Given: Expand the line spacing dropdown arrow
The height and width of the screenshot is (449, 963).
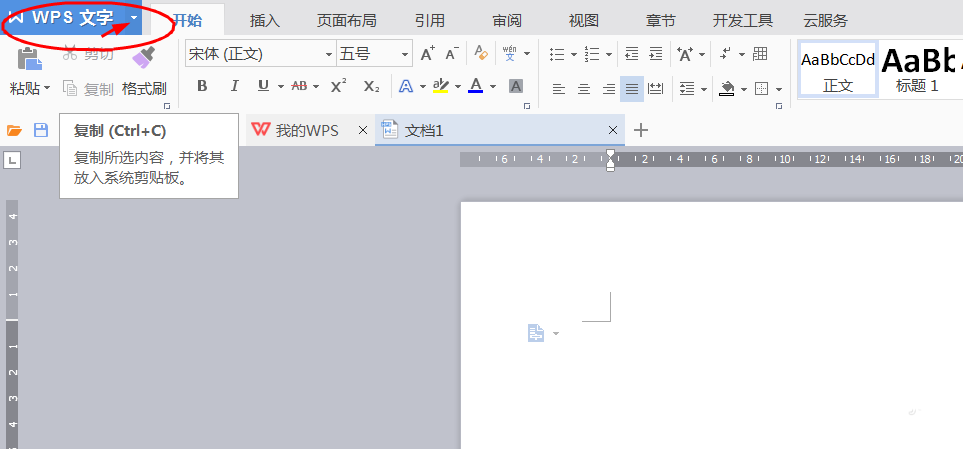Looking at the screenshot, I should 704,90.
